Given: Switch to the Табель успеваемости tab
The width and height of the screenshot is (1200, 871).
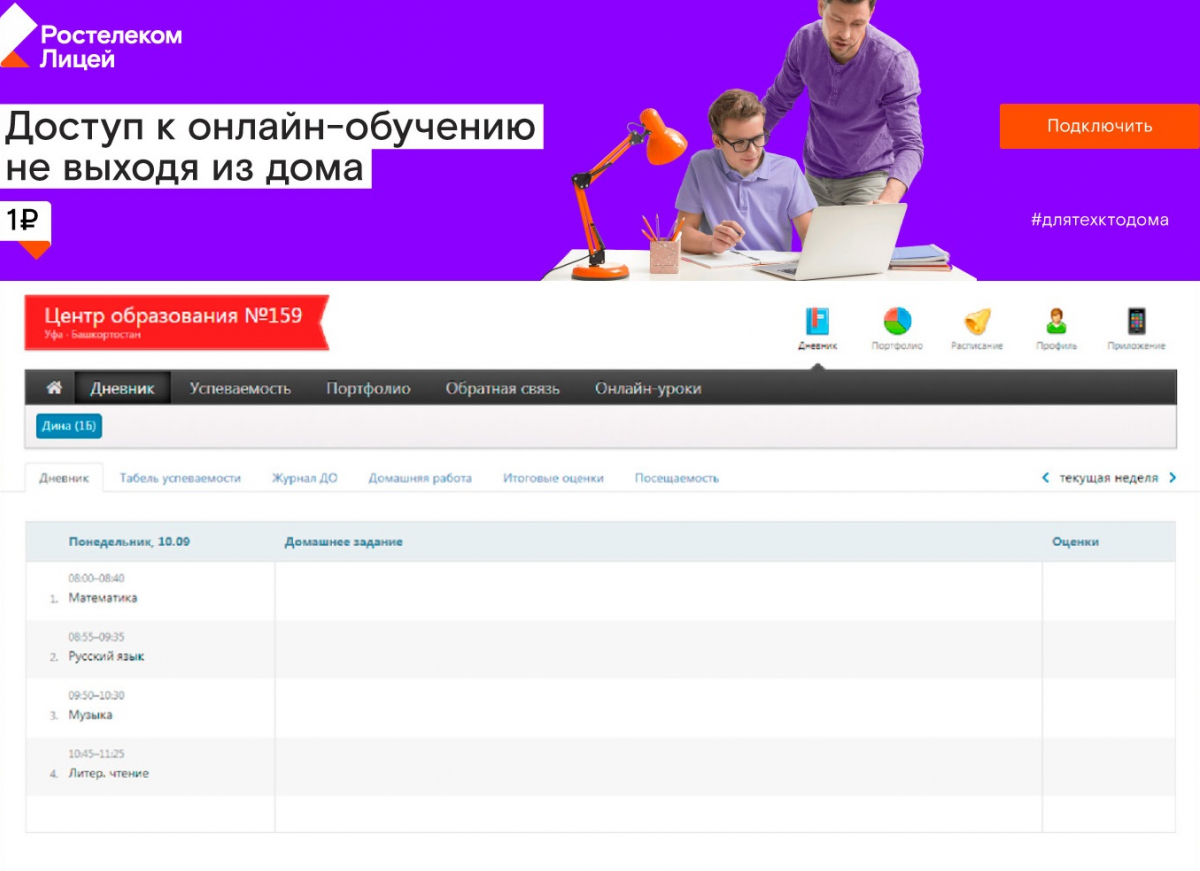Looking at the screenshot, I should pos(180,478).
